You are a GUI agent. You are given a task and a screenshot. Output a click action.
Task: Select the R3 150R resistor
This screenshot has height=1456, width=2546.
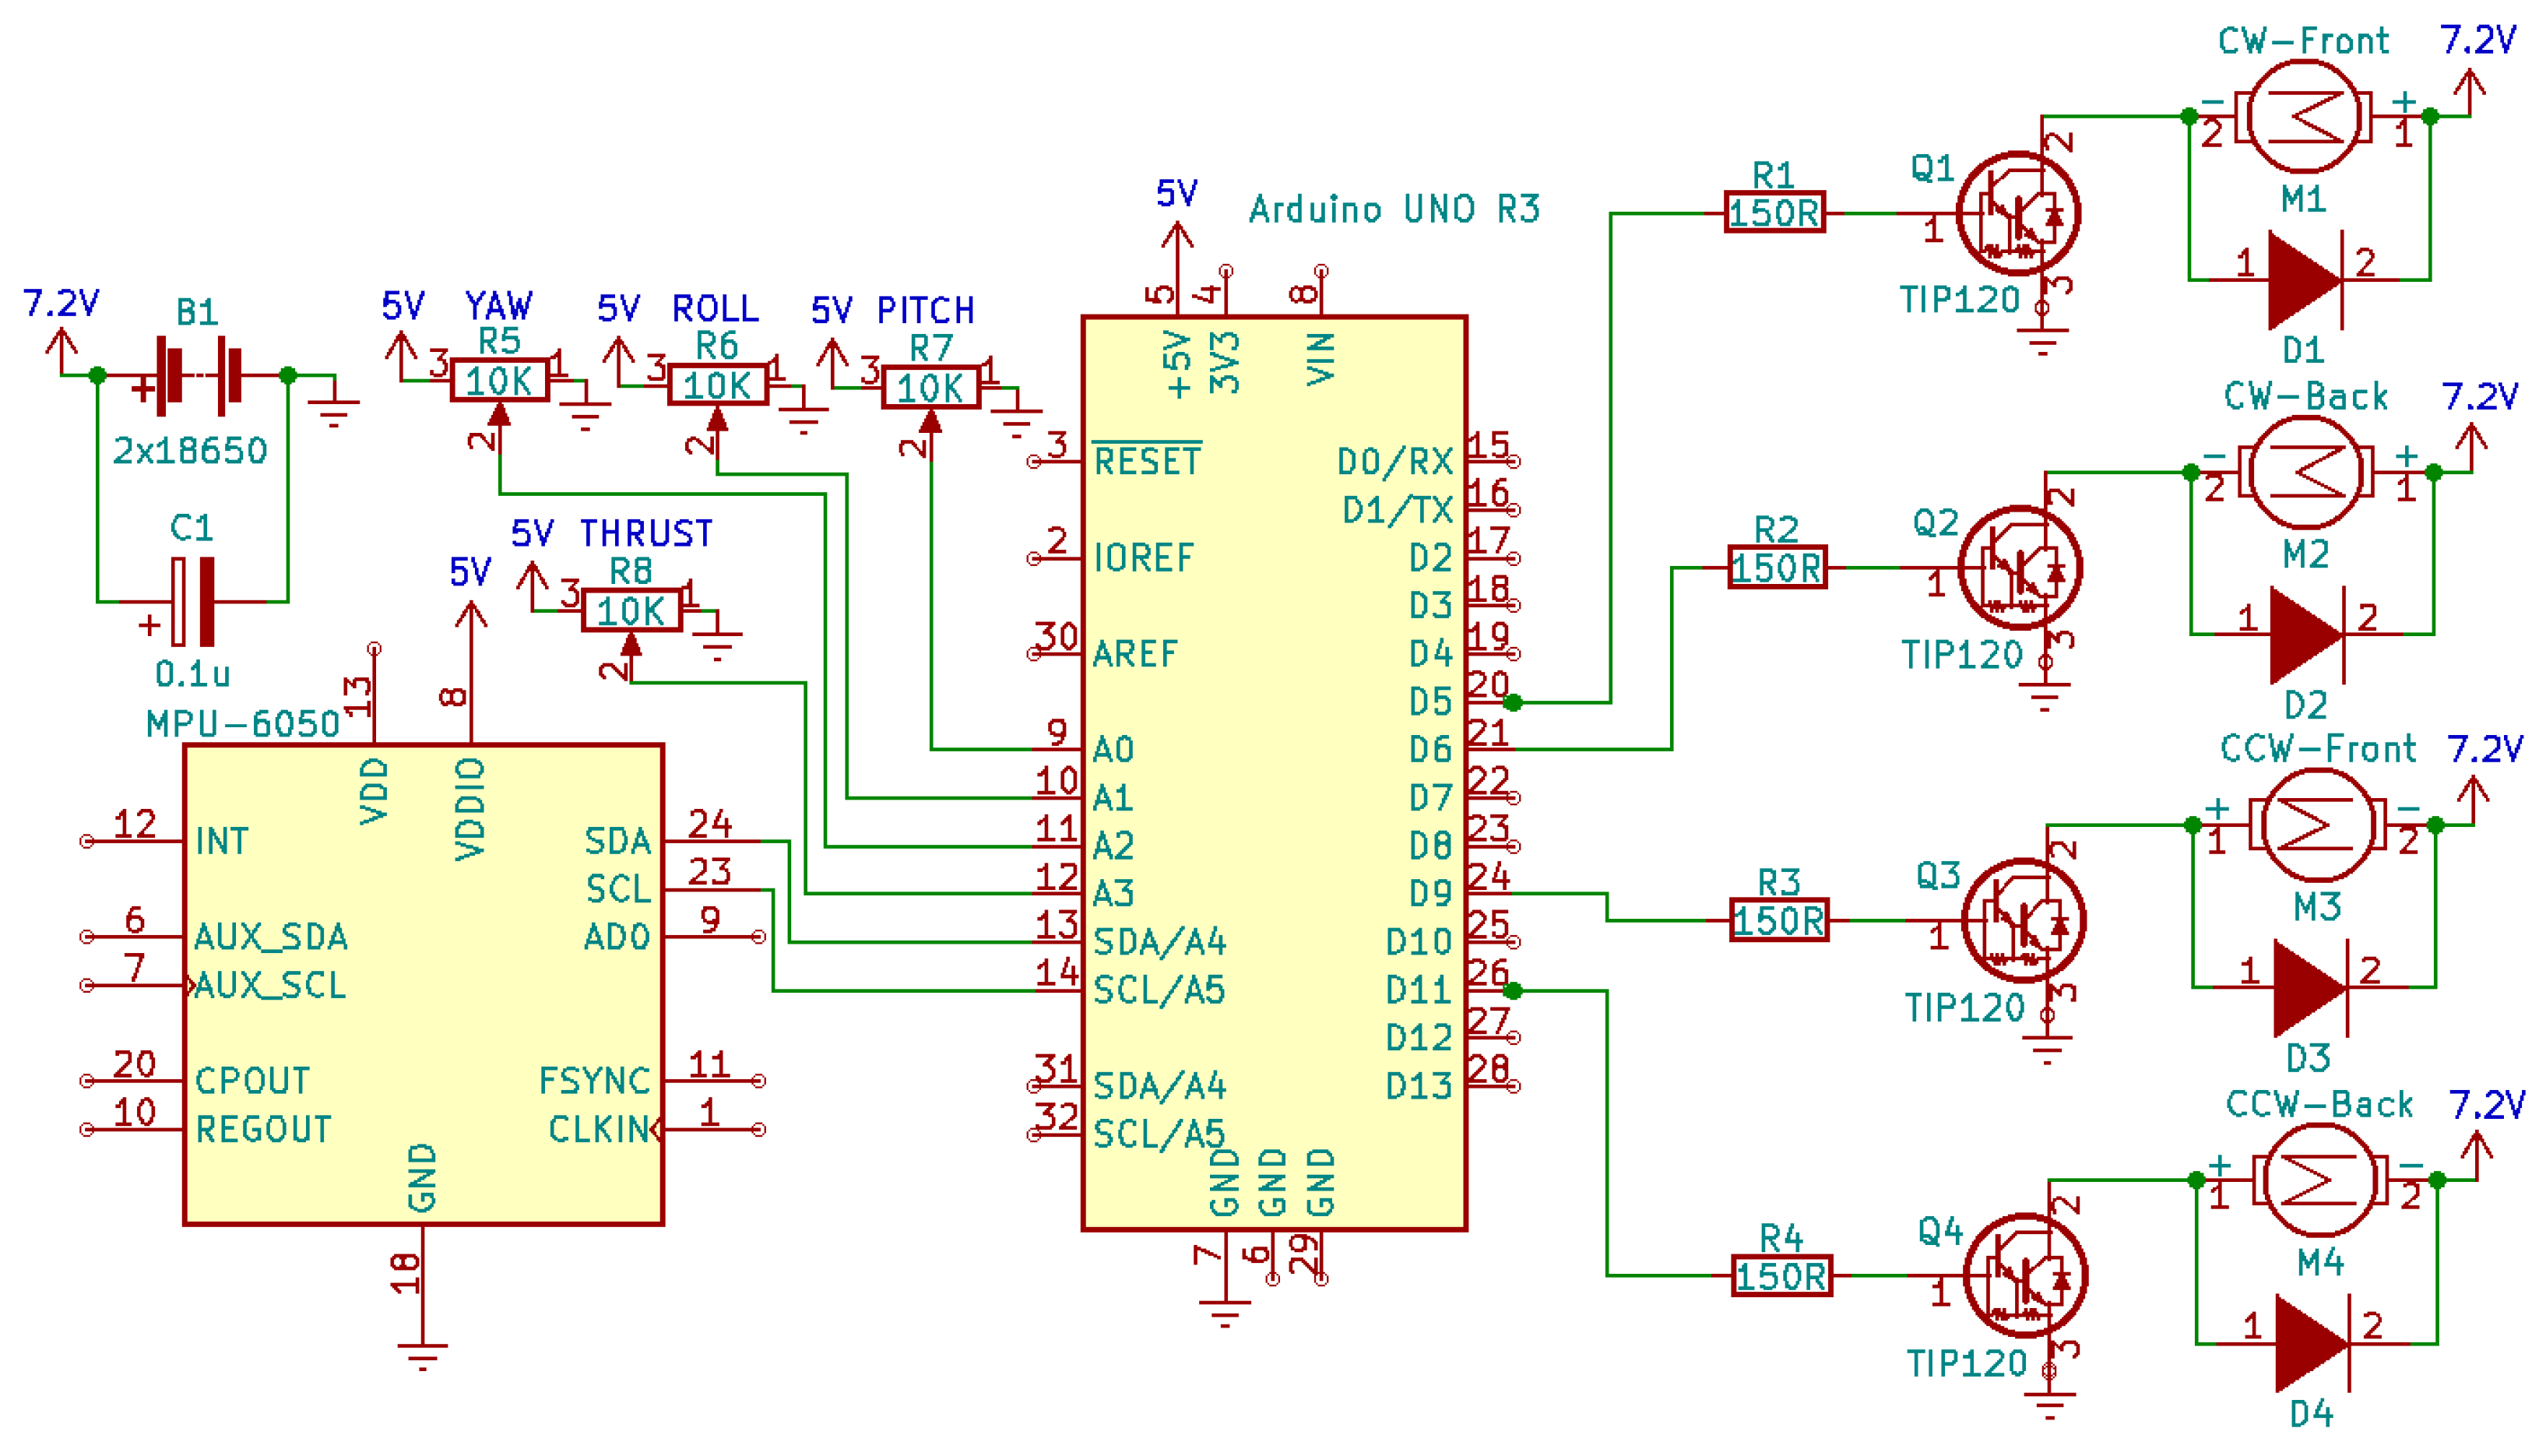1779,921
